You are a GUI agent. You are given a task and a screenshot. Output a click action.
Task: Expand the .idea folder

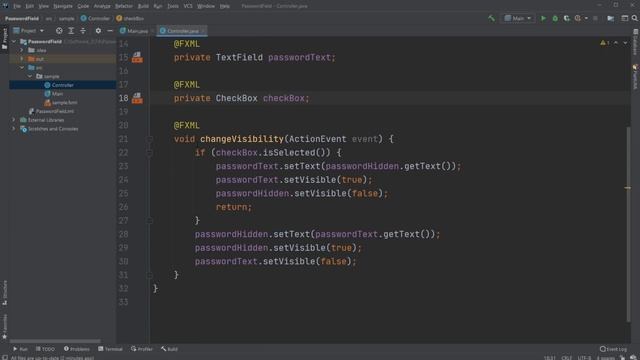click(22, 50)
